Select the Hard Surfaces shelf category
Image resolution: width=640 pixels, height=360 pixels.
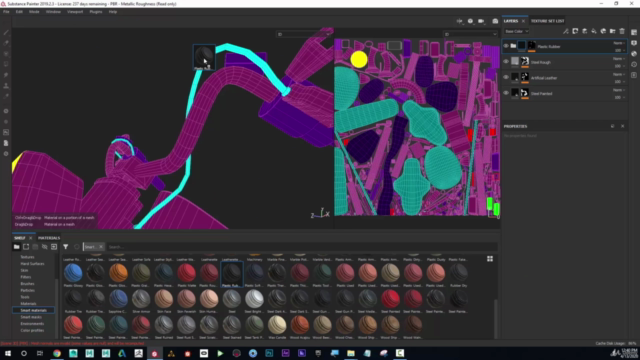coord(32,264)
